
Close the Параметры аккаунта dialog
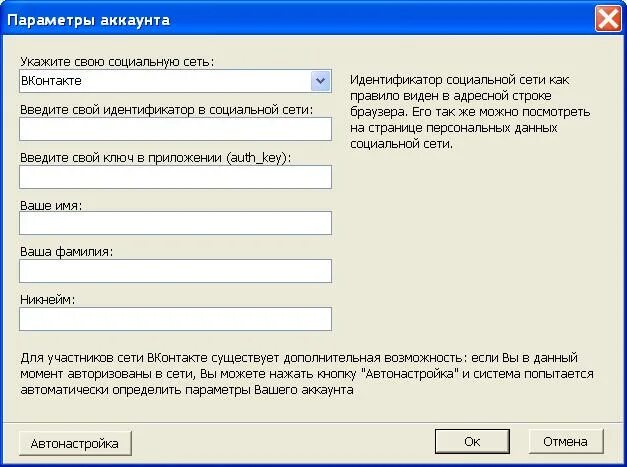click(x=608, y=19)
